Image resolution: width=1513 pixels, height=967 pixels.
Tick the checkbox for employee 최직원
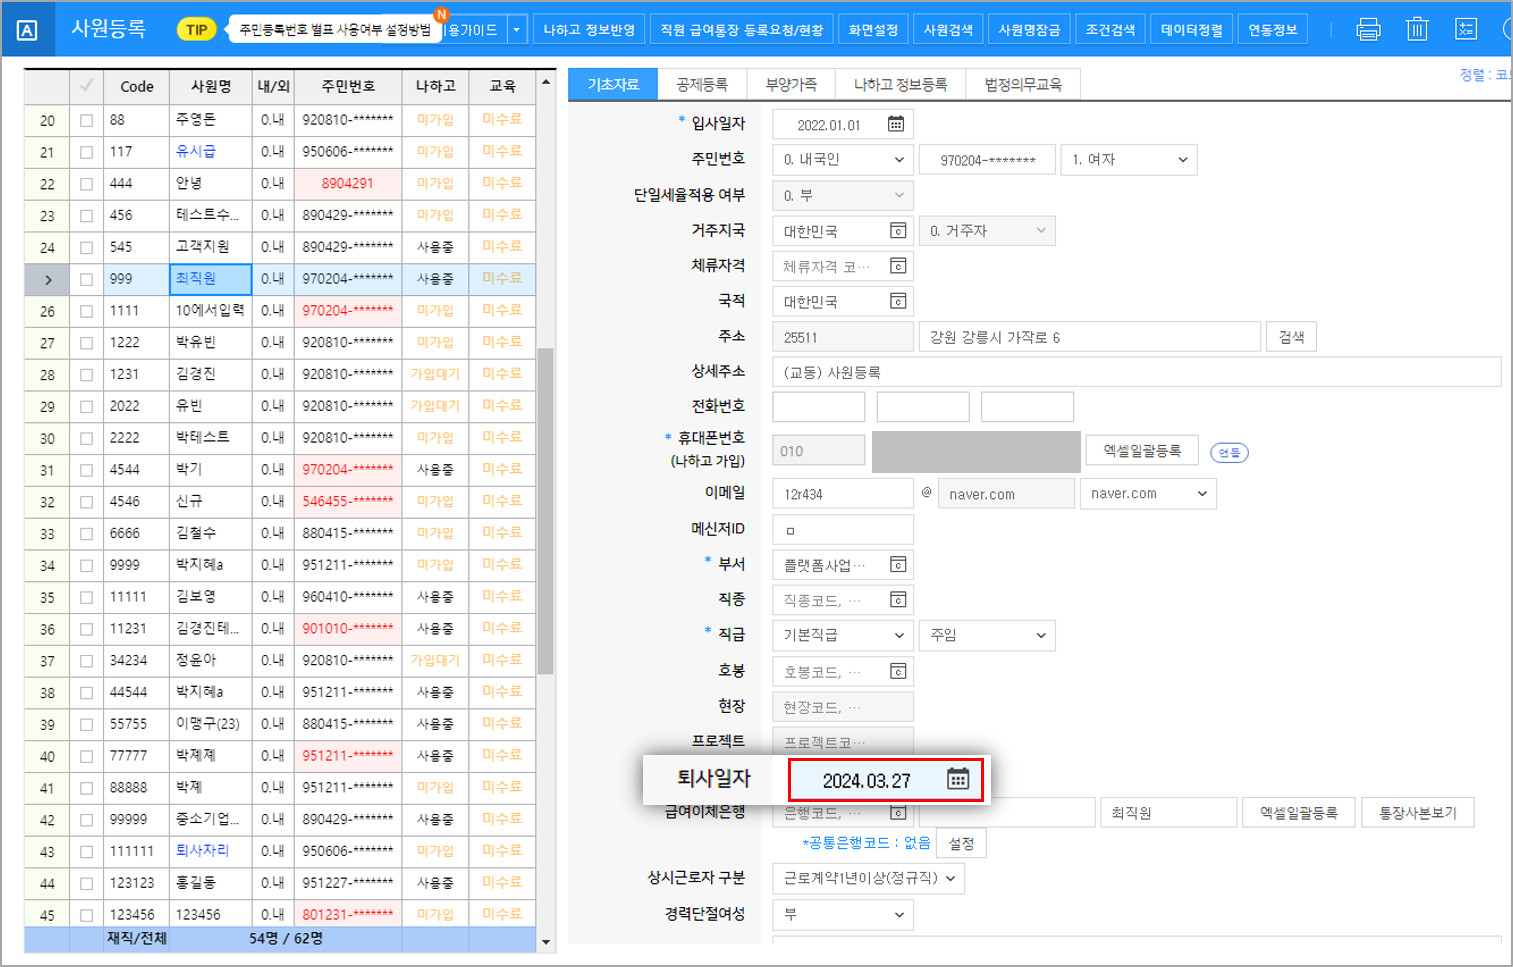pos(87,279)
